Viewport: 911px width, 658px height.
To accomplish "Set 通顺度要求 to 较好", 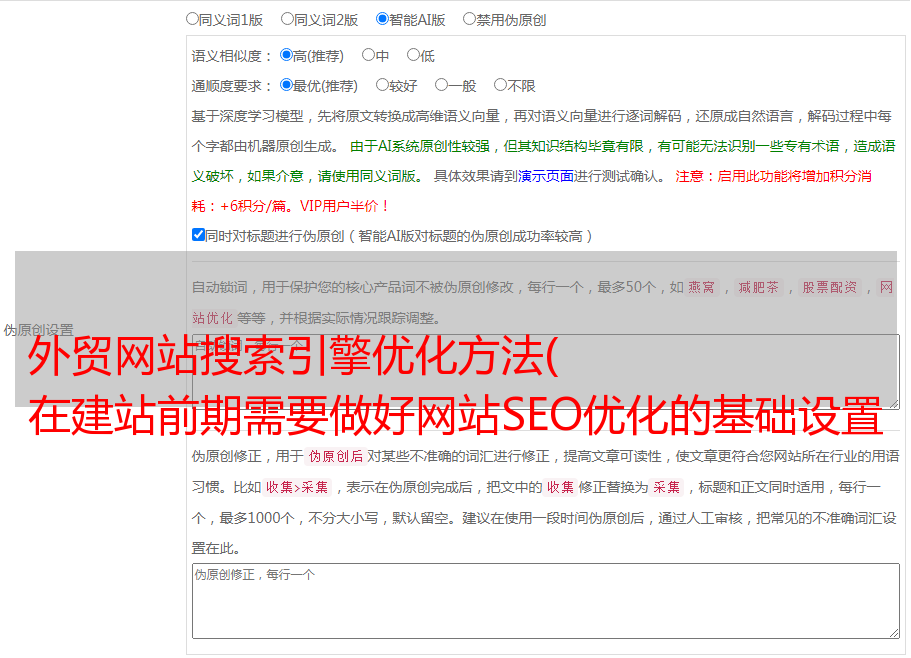I will (382, 85).
